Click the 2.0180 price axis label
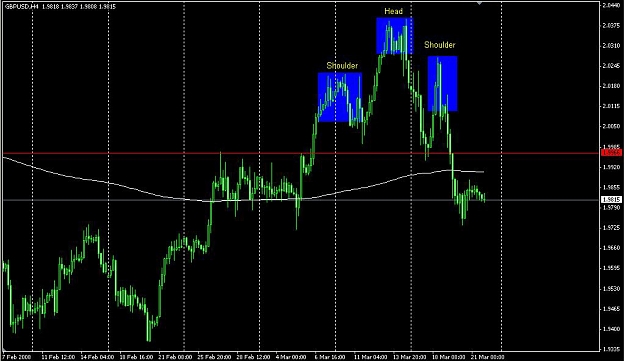Viewport: 625px width, 361px height. coord(611,86)
